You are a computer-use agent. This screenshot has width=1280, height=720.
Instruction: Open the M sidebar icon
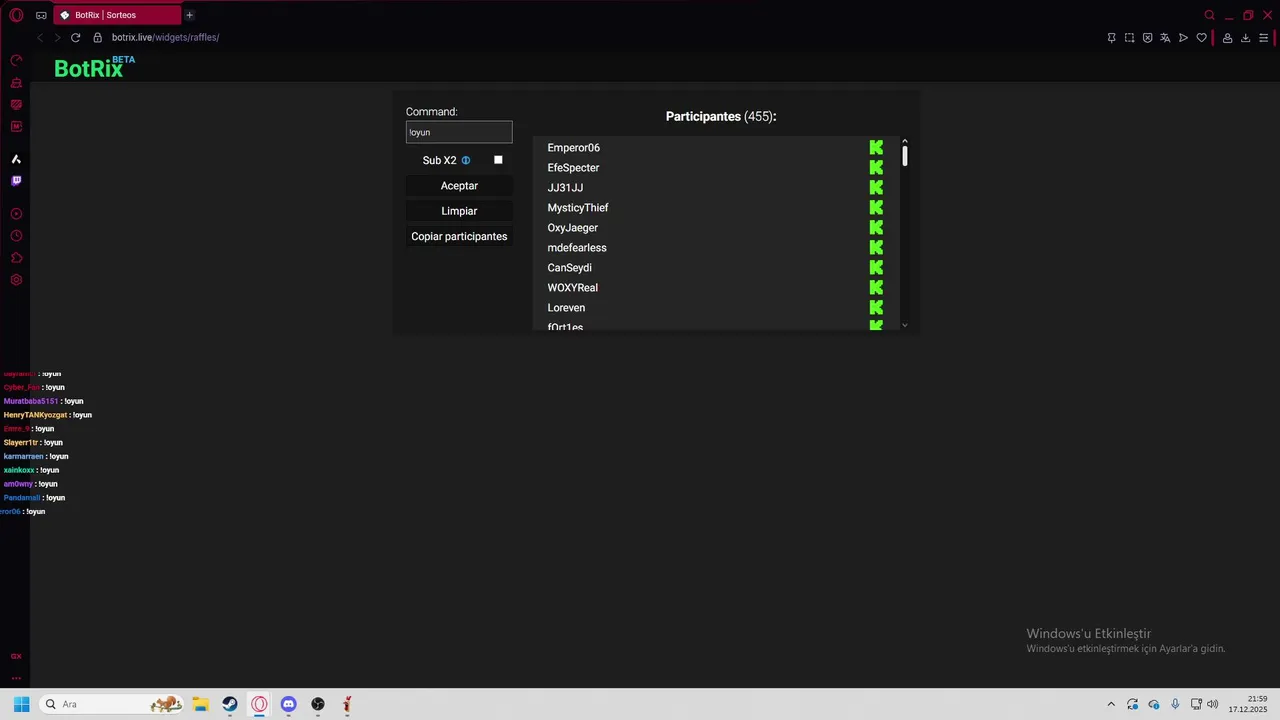(16, 126)
